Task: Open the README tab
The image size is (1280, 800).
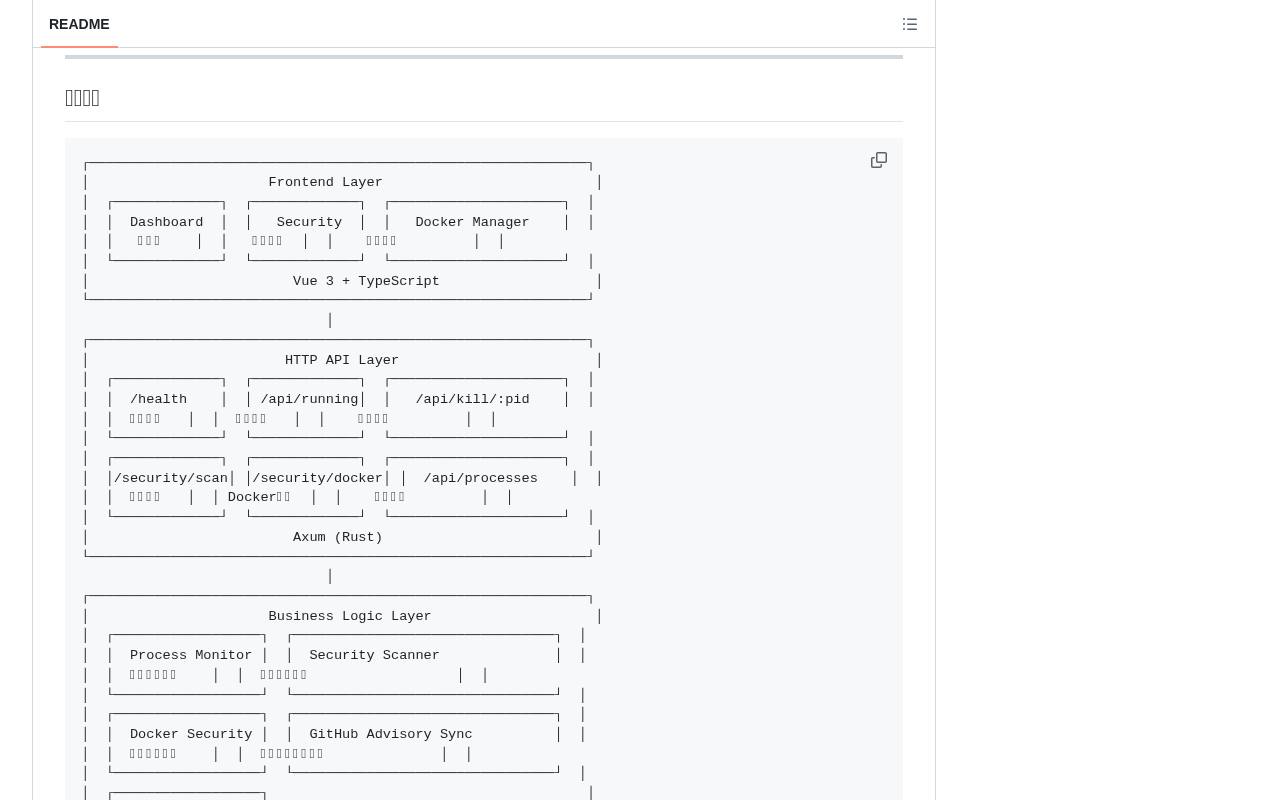Action: [x=79, y=24]
